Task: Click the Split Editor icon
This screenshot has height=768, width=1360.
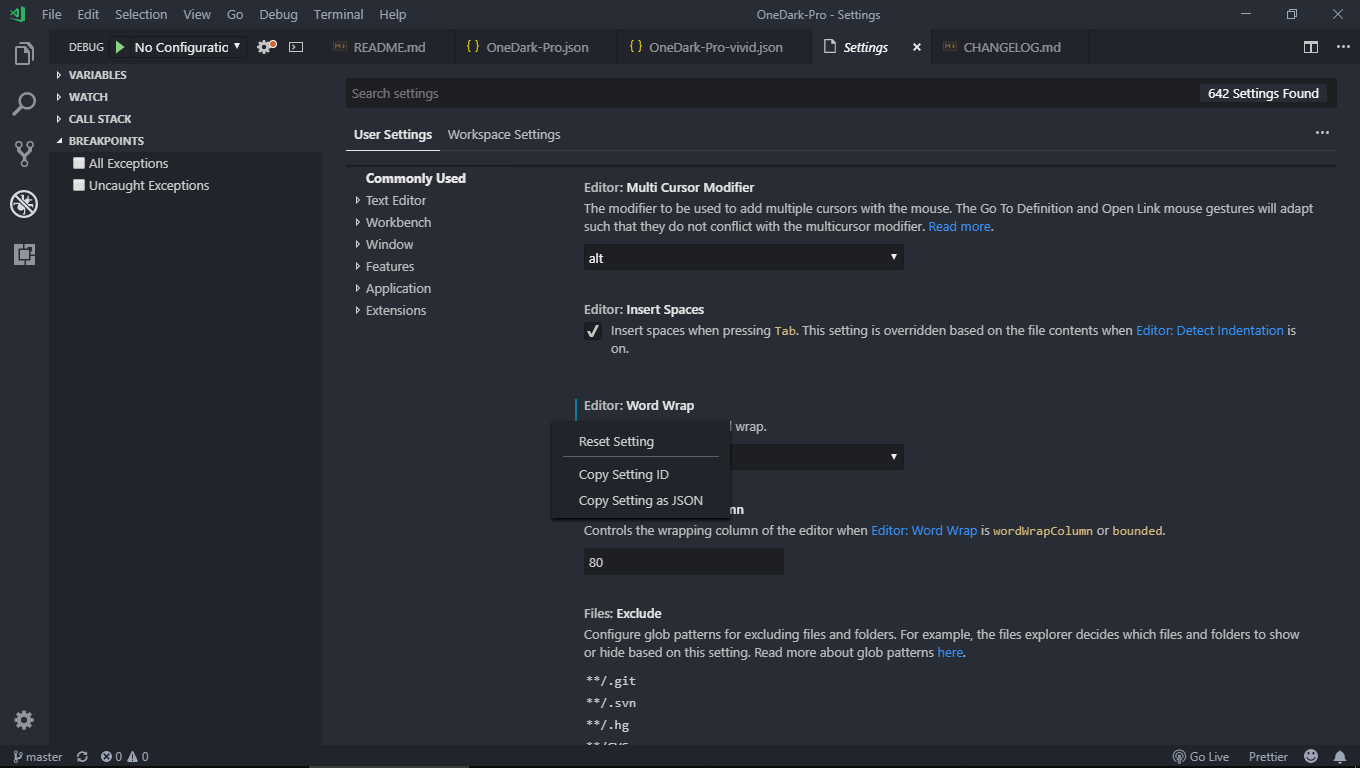Action: (1310, 46)
